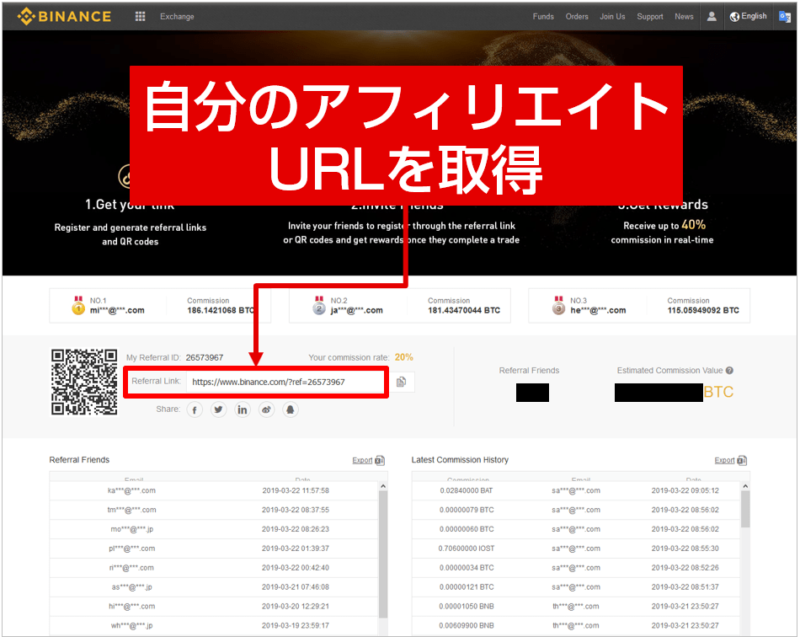
Task: Export the Referral Friends list
Action: click(x=368, y=461)
